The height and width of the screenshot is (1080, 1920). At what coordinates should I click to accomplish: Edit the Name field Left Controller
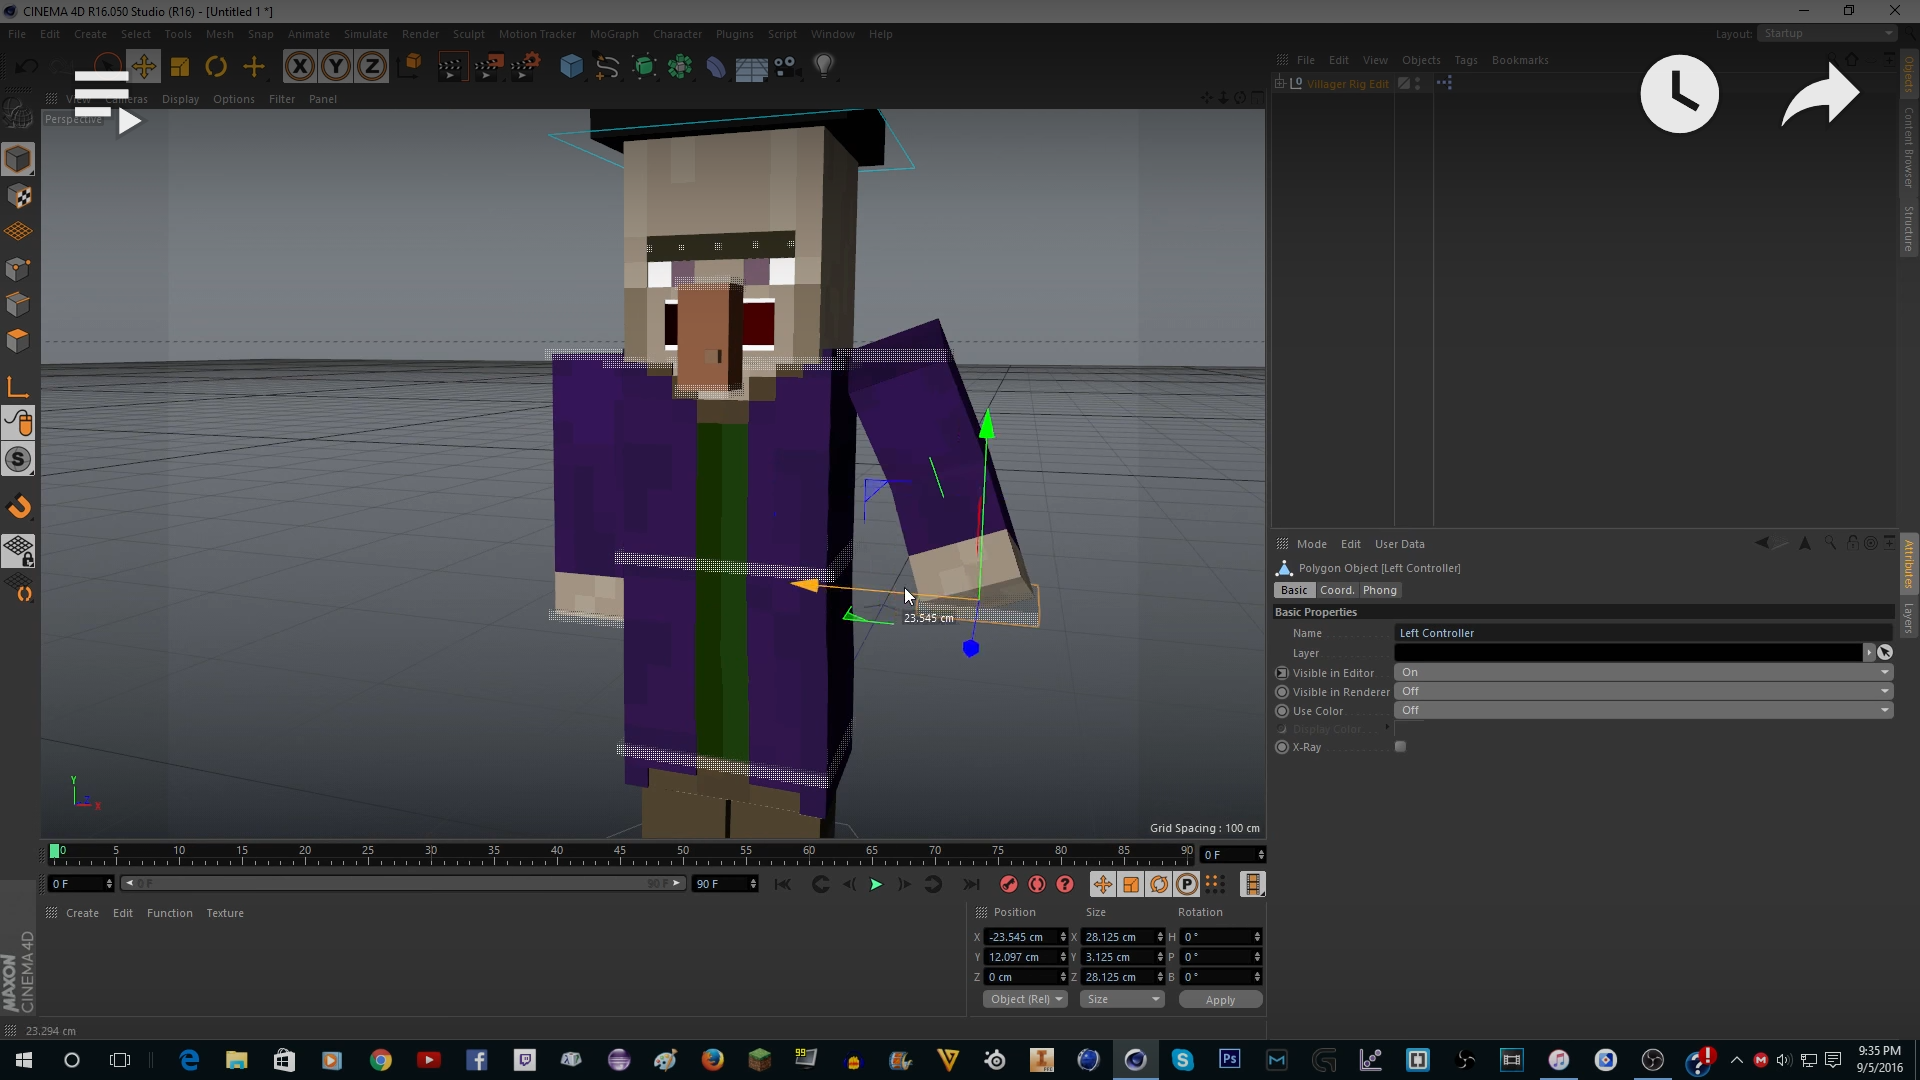click(x=1643, y=633)
